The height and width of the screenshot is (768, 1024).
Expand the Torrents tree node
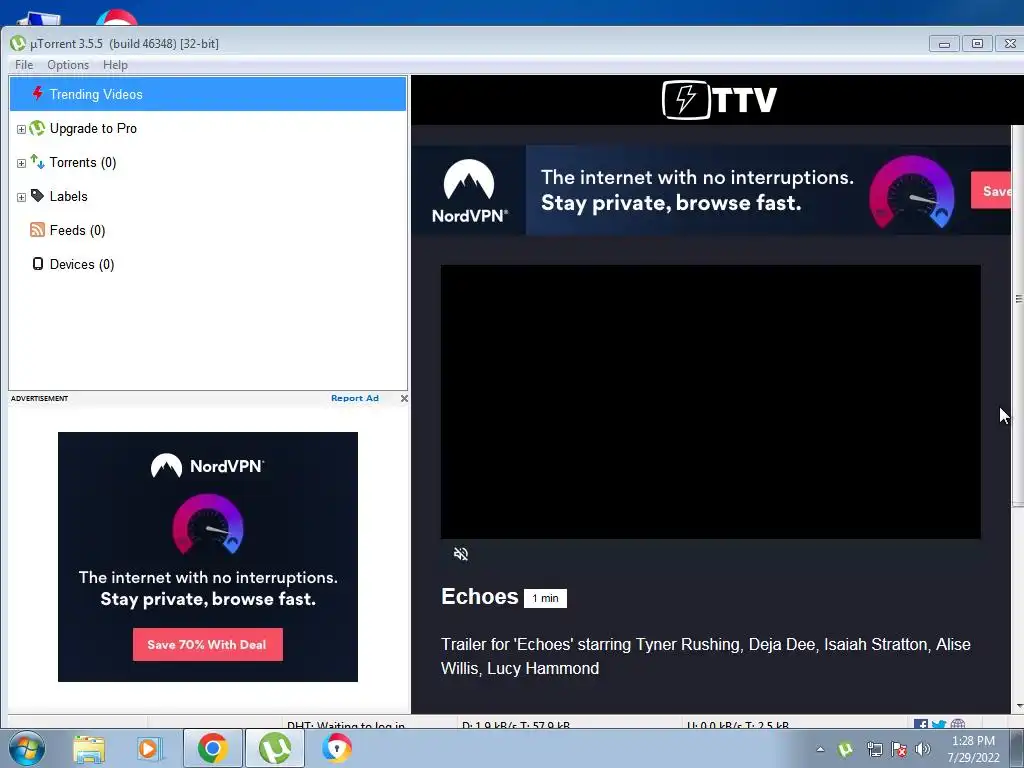click(21, 163)
